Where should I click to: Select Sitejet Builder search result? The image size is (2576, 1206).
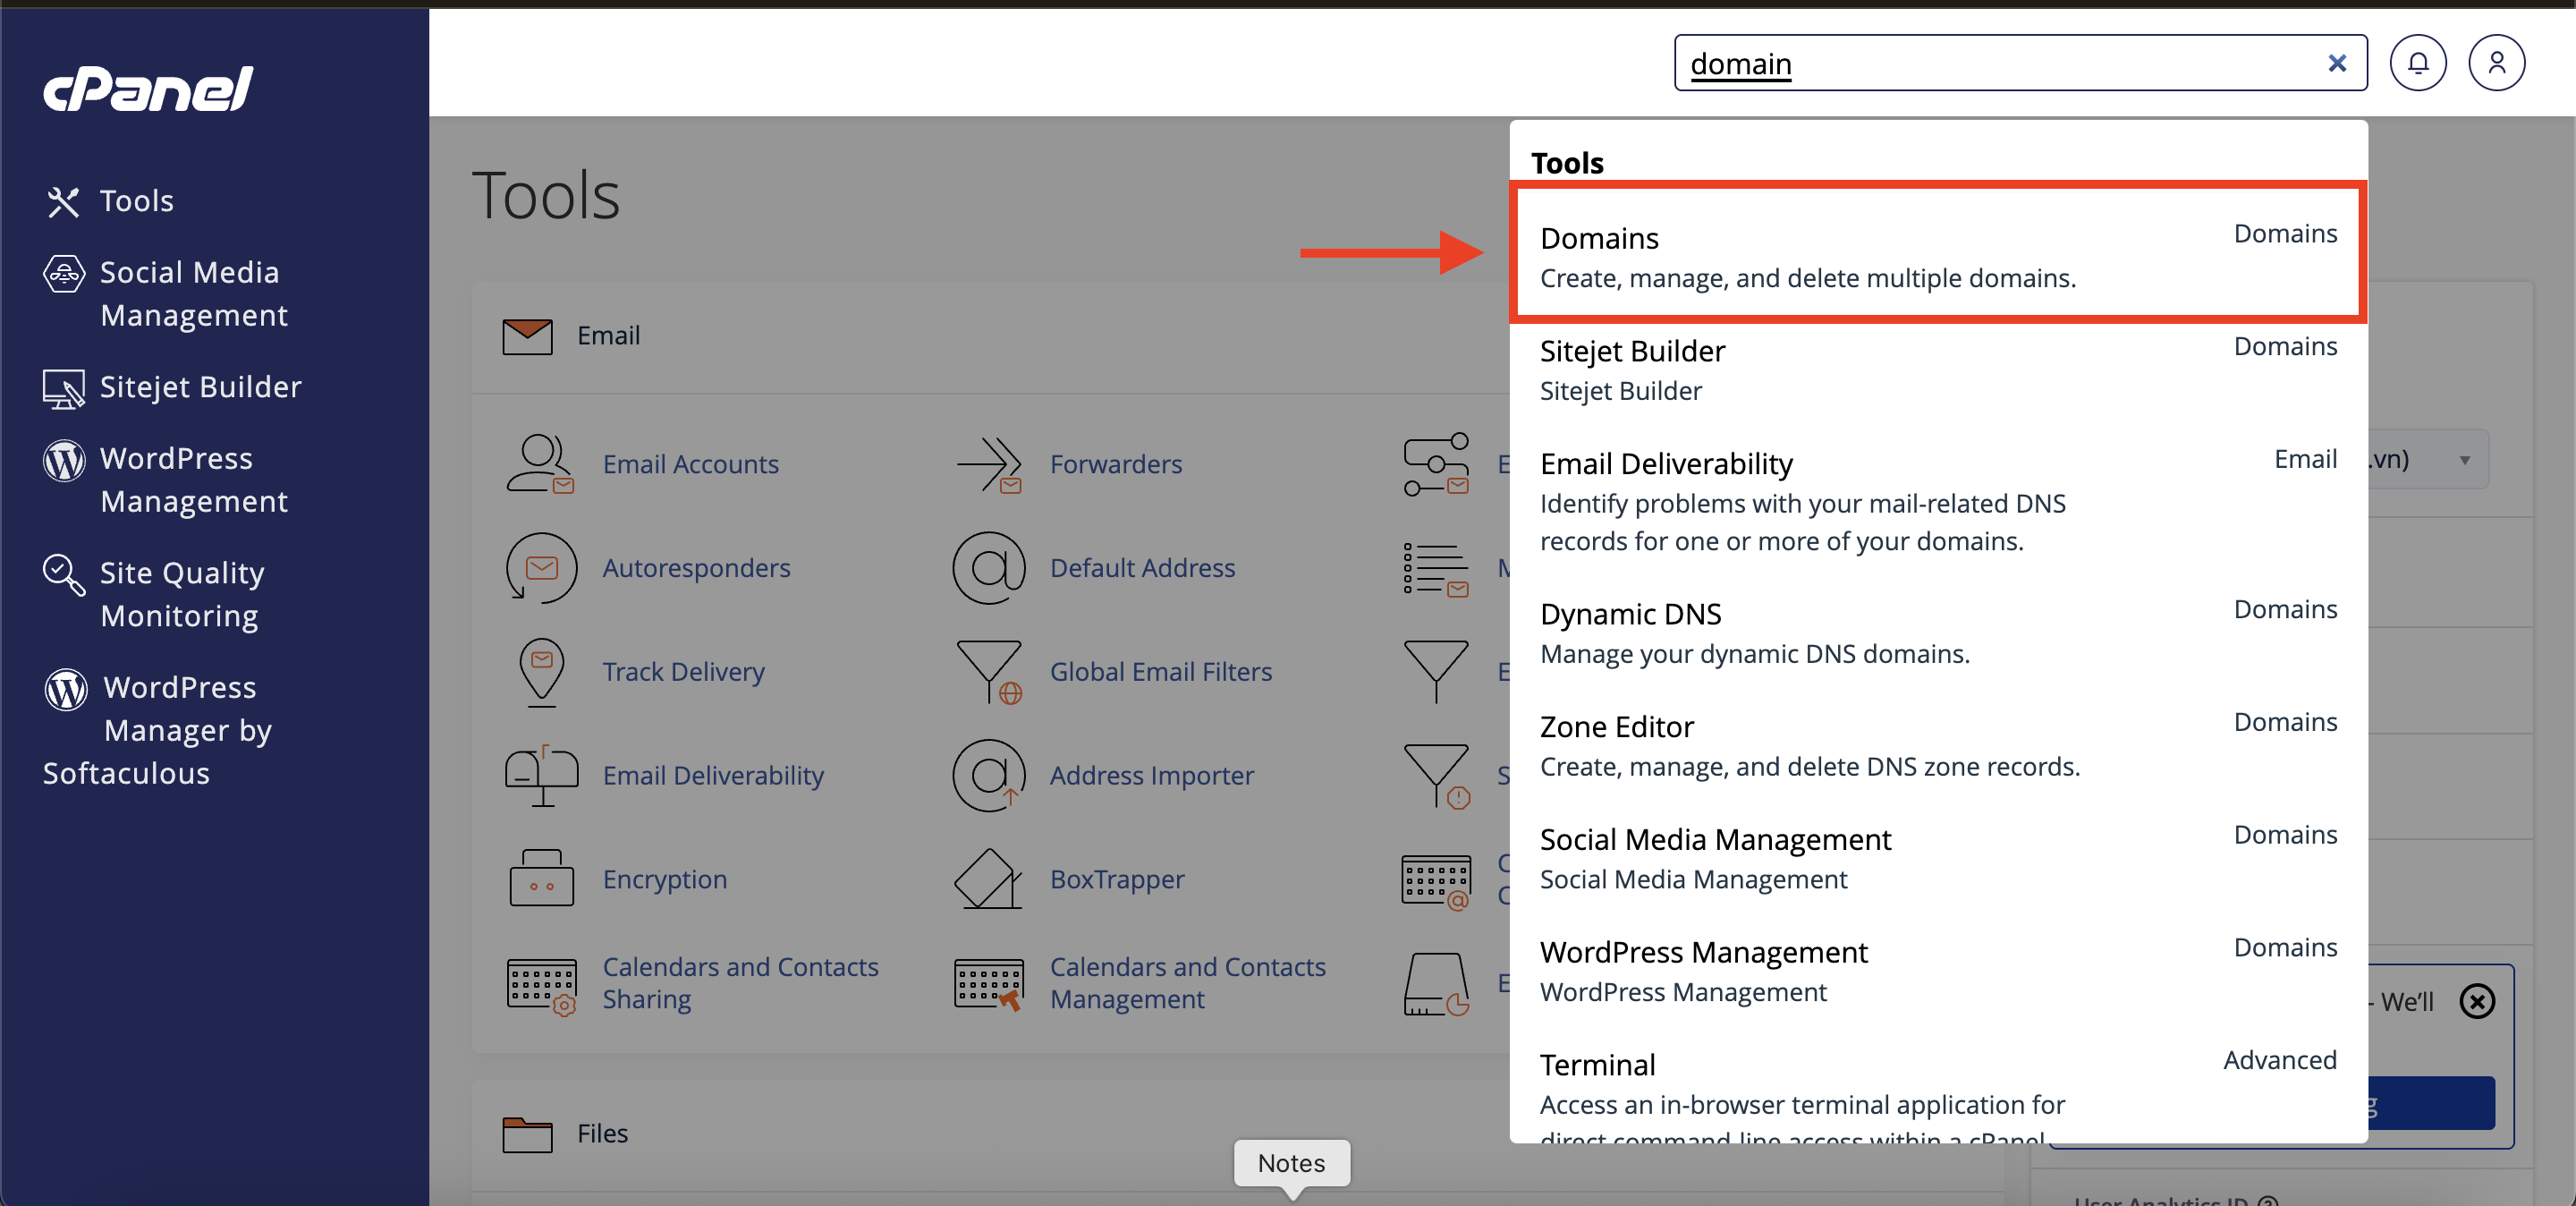pyautogui.click(x=1938, y=370)
